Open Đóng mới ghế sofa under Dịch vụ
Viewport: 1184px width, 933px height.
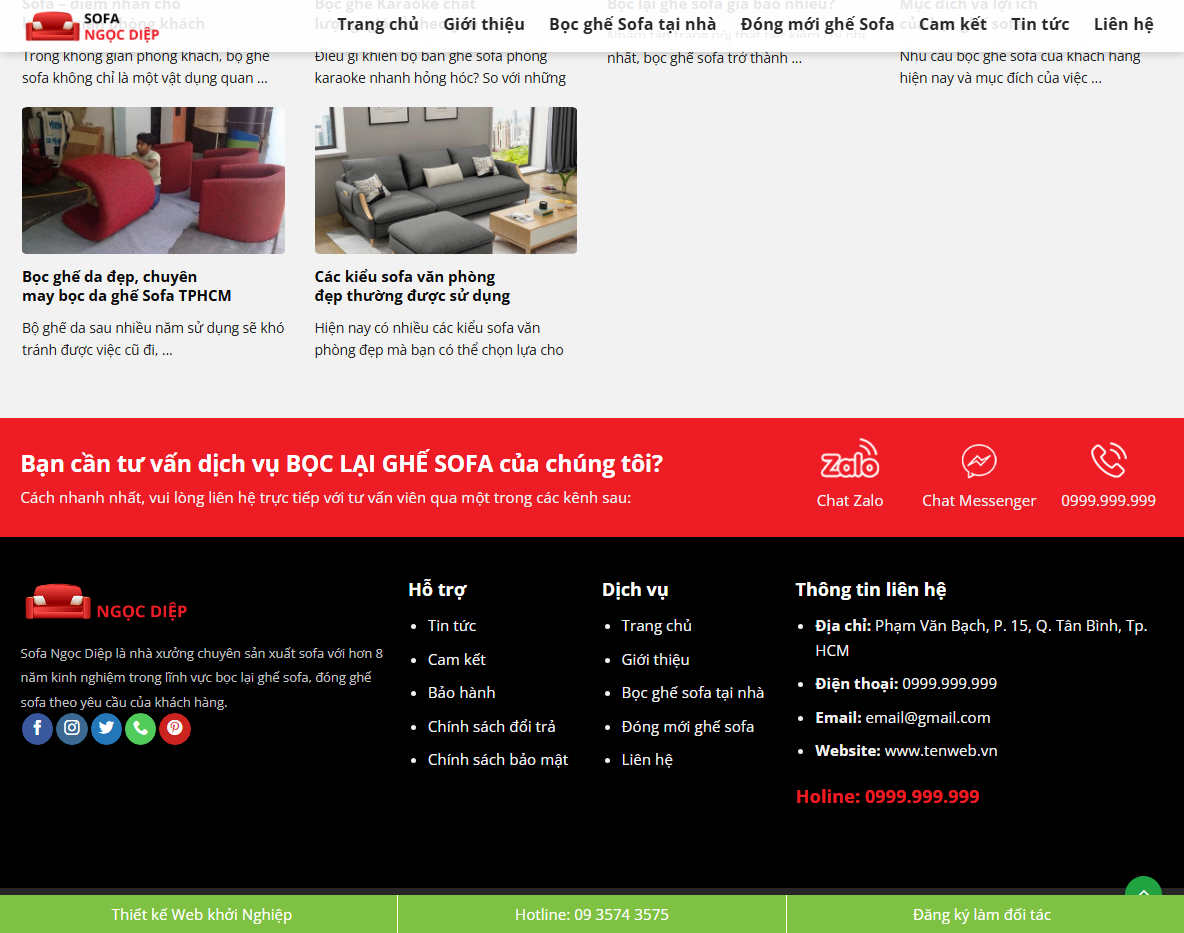(x=688, y=726)
